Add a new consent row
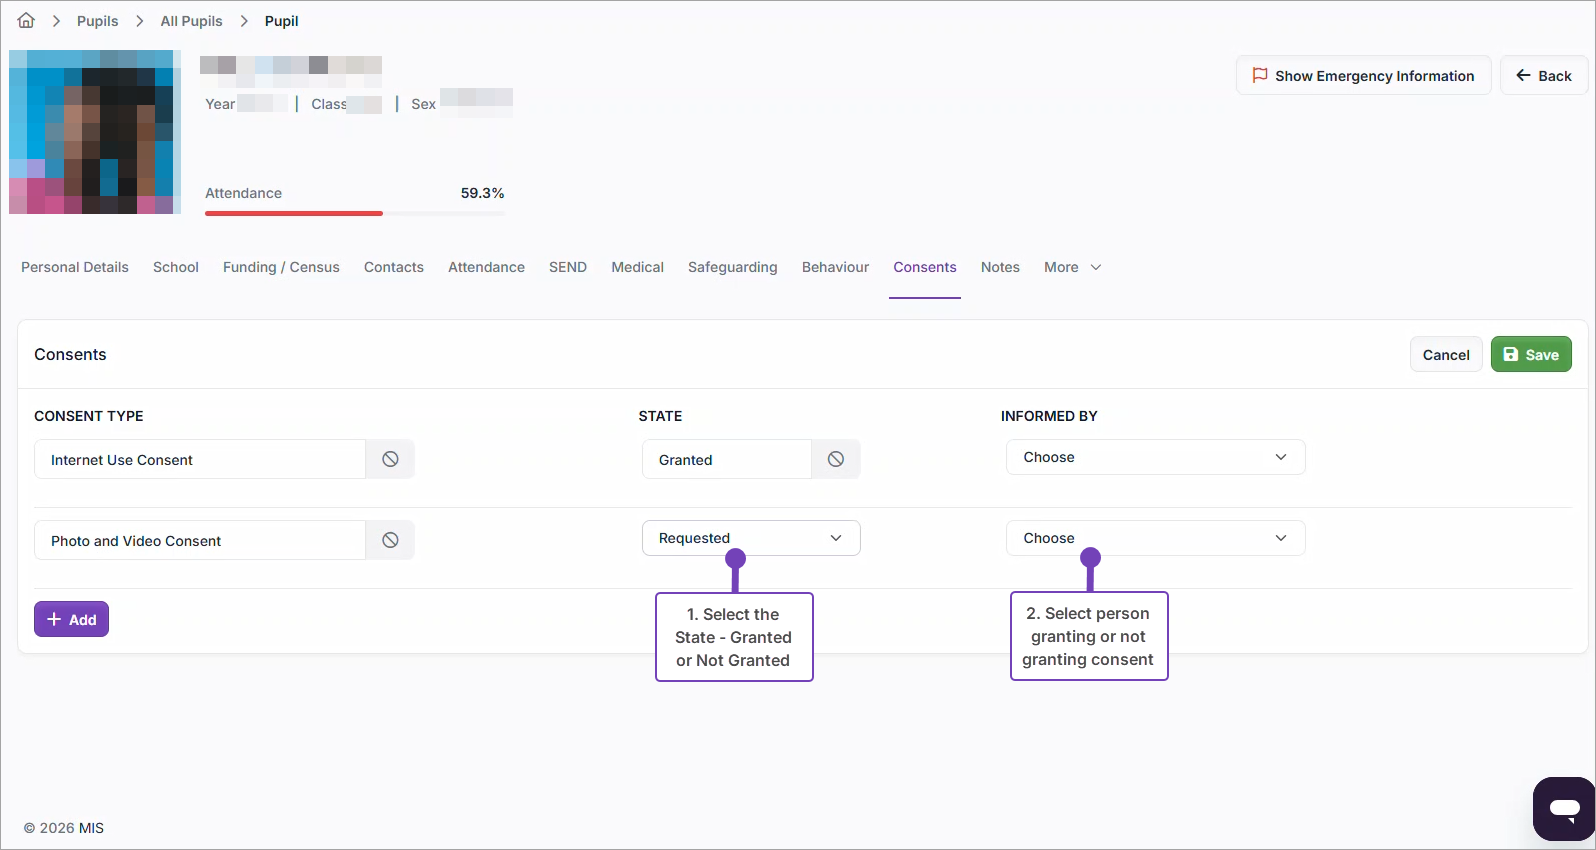The height and width of the screenshot is (850, 1596). tap(71, 620)
